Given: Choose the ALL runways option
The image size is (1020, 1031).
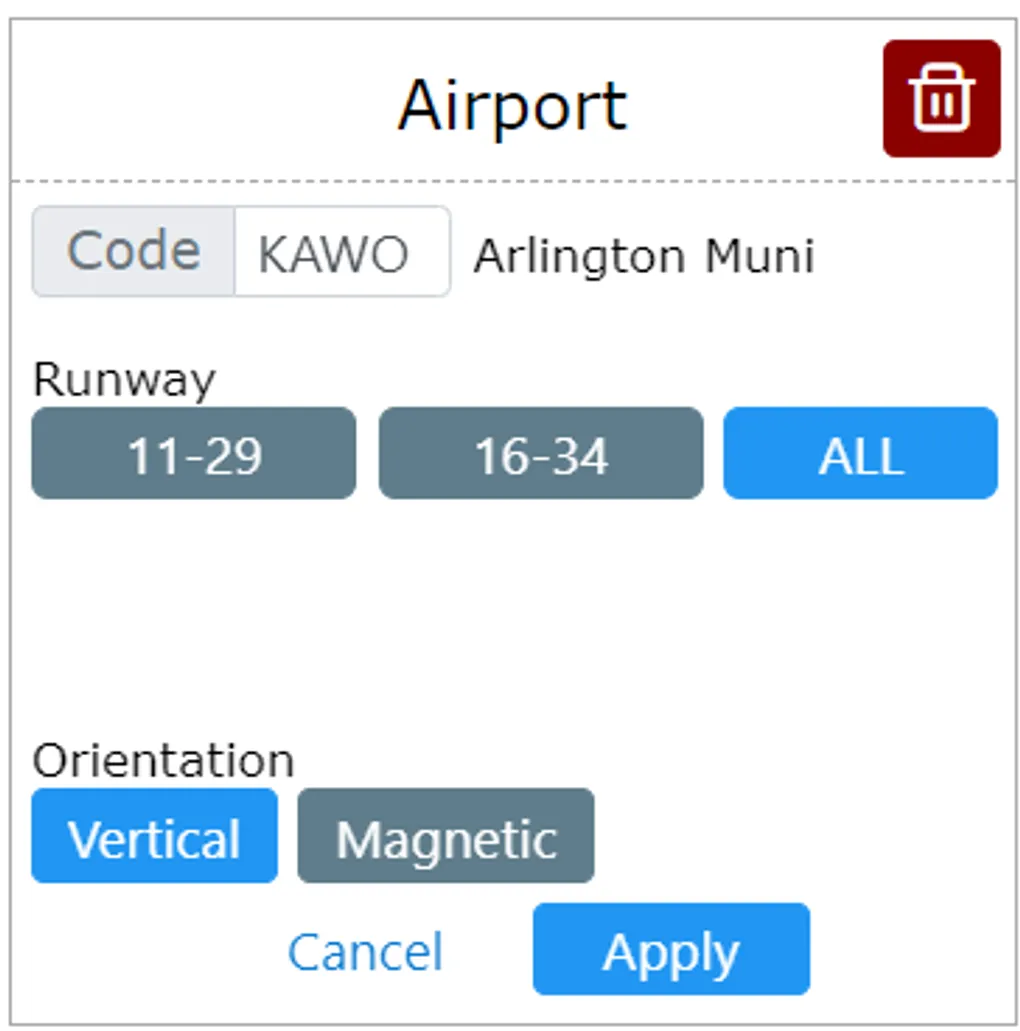Looking at the screenshot, I should coord(860,453).
